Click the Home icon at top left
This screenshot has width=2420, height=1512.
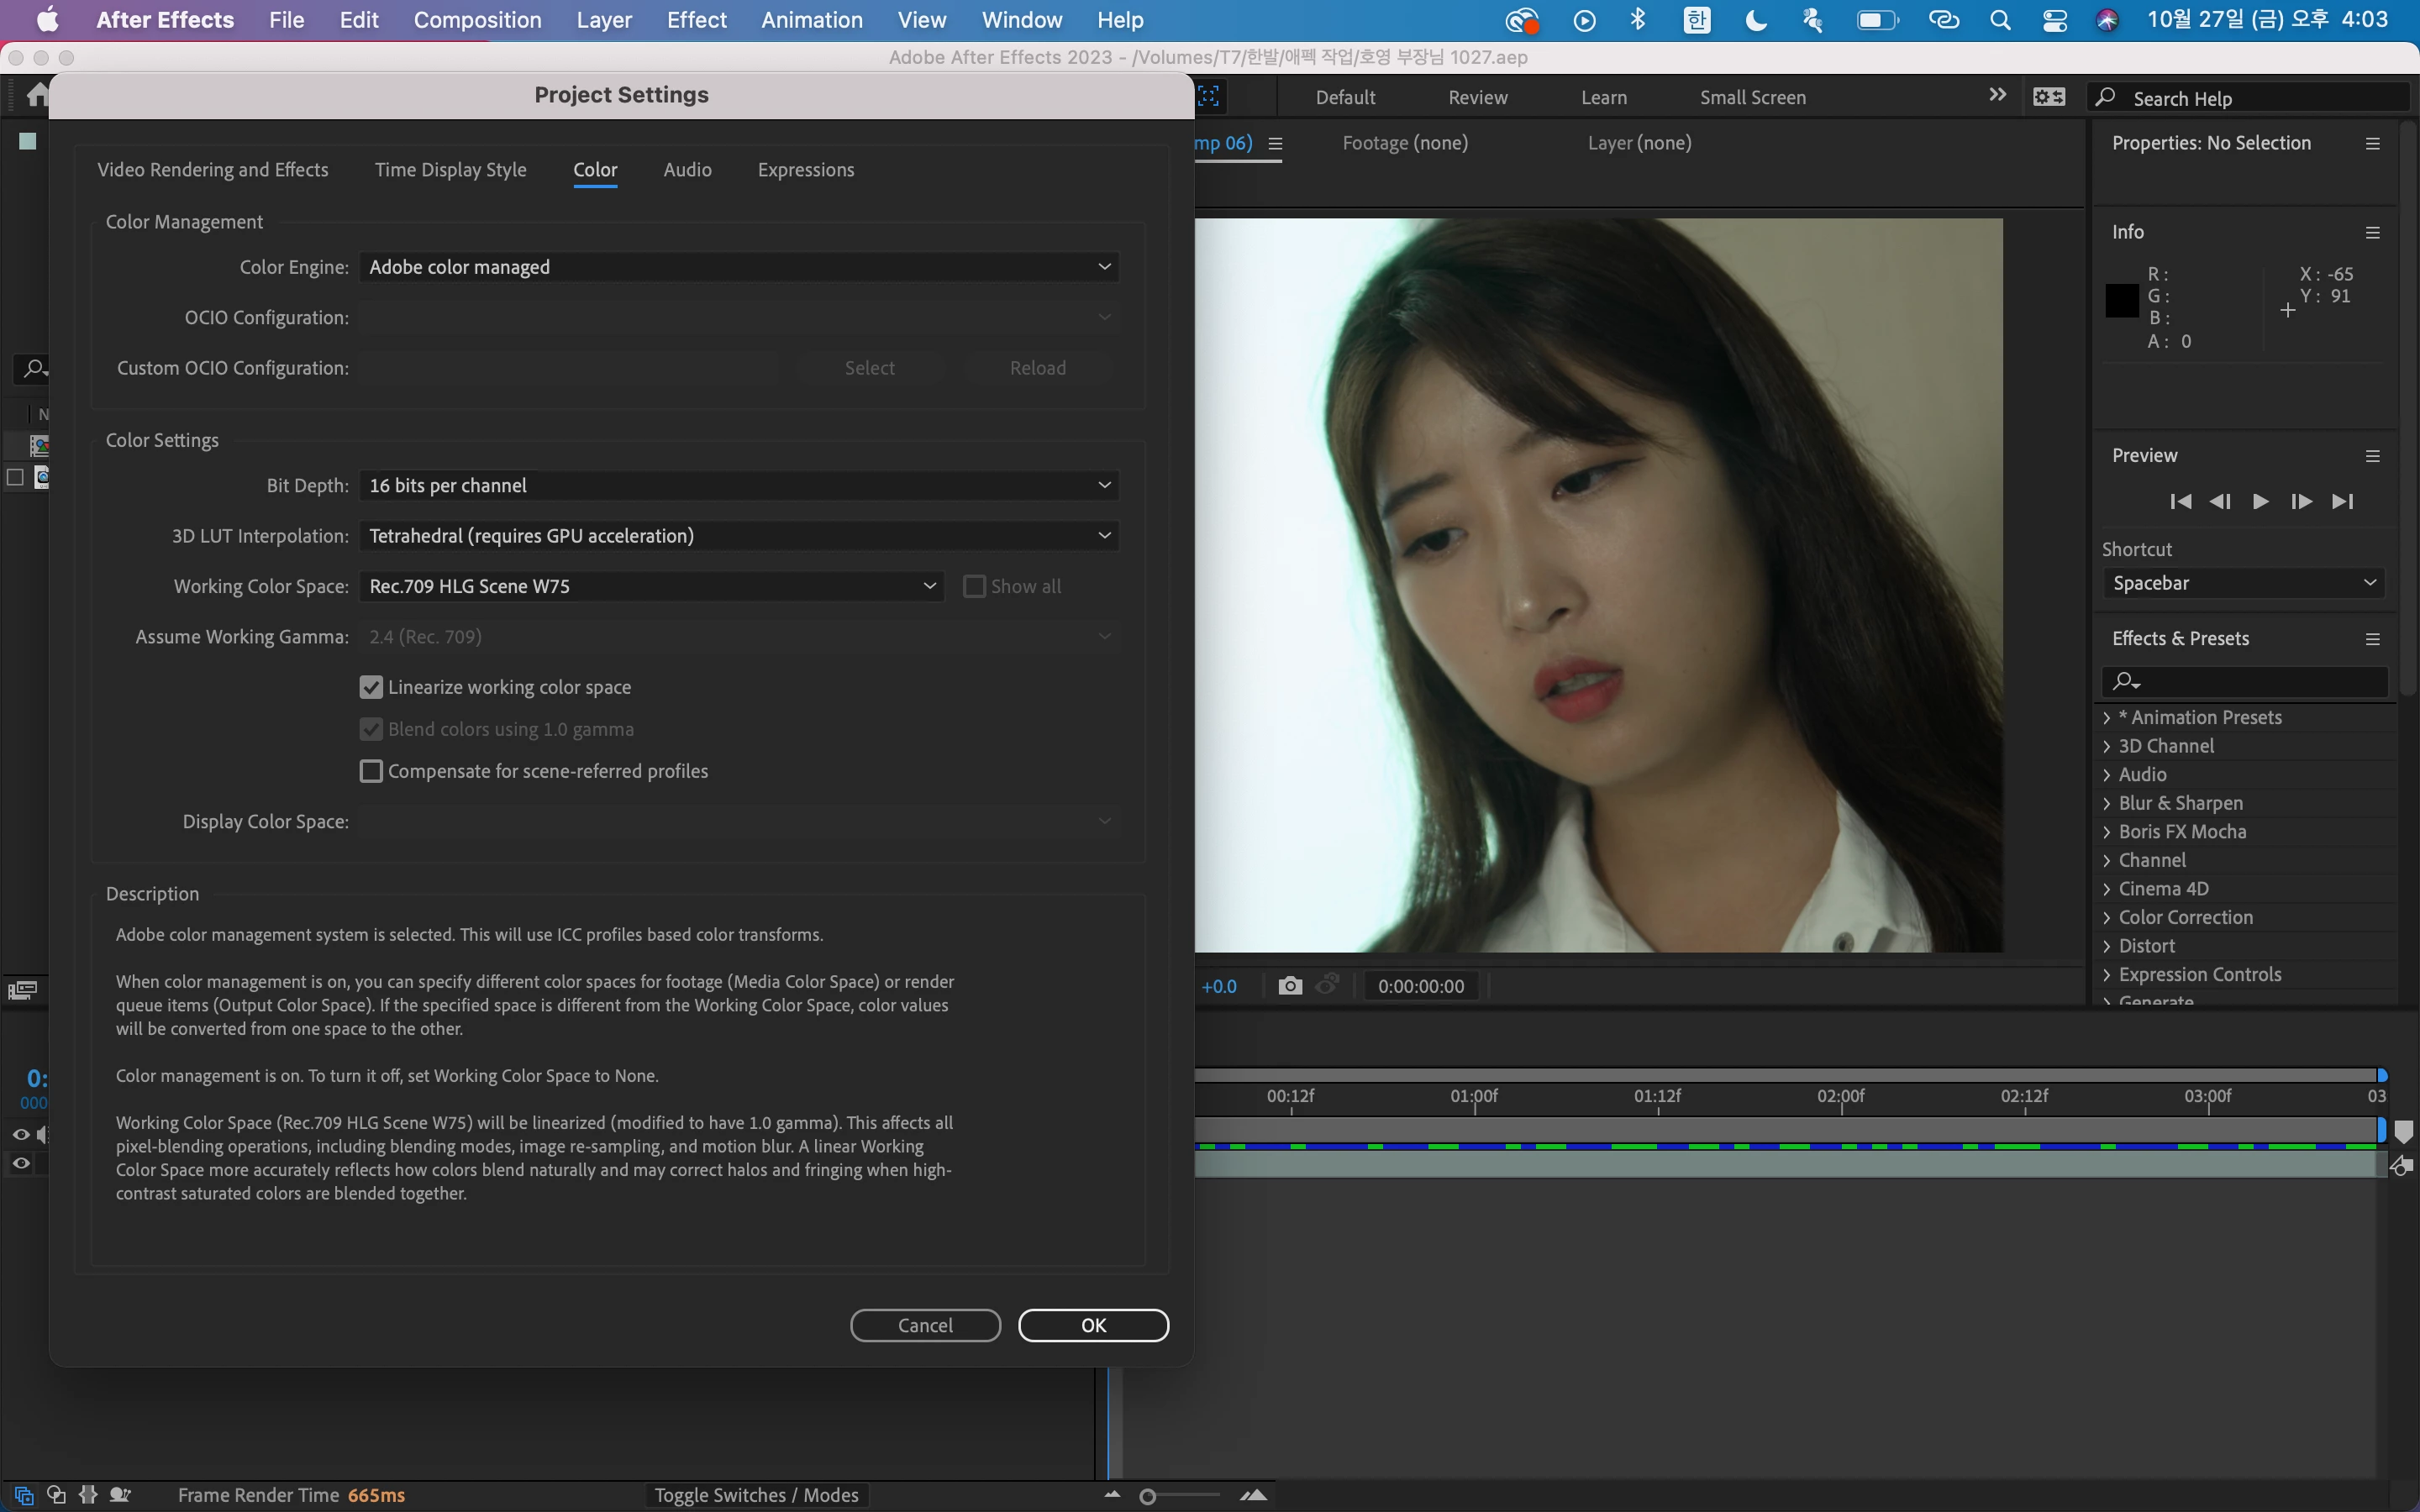pos(38,95)
